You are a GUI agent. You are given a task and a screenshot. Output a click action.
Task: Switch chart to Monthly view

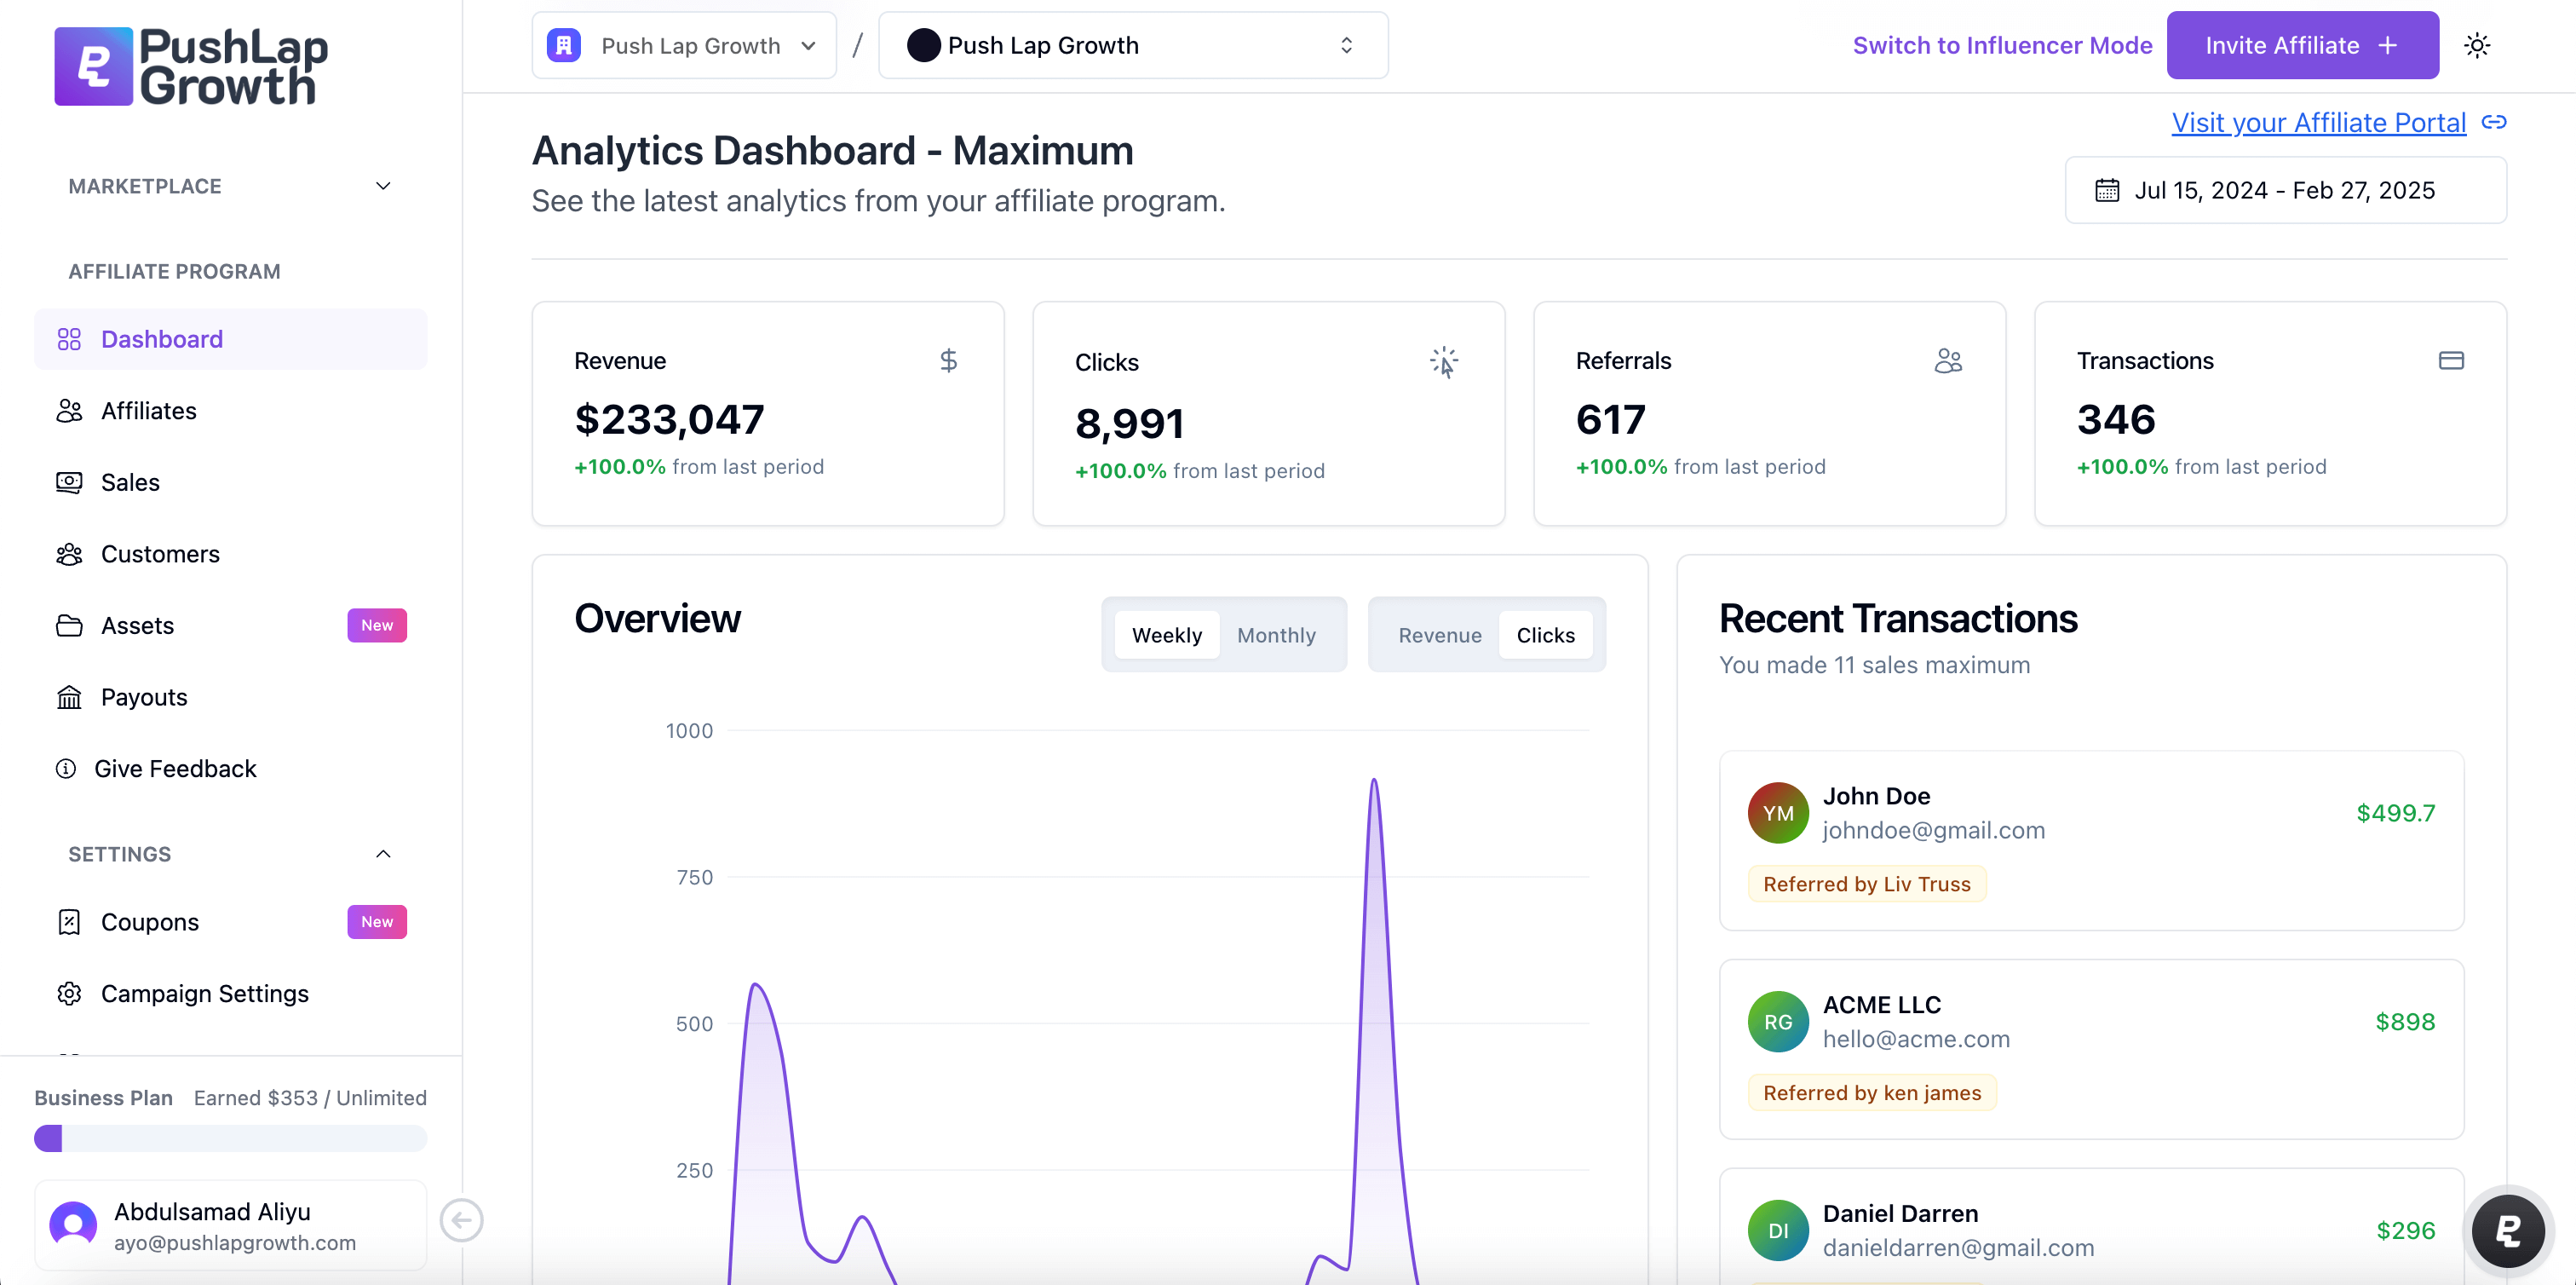point(1276,635)
